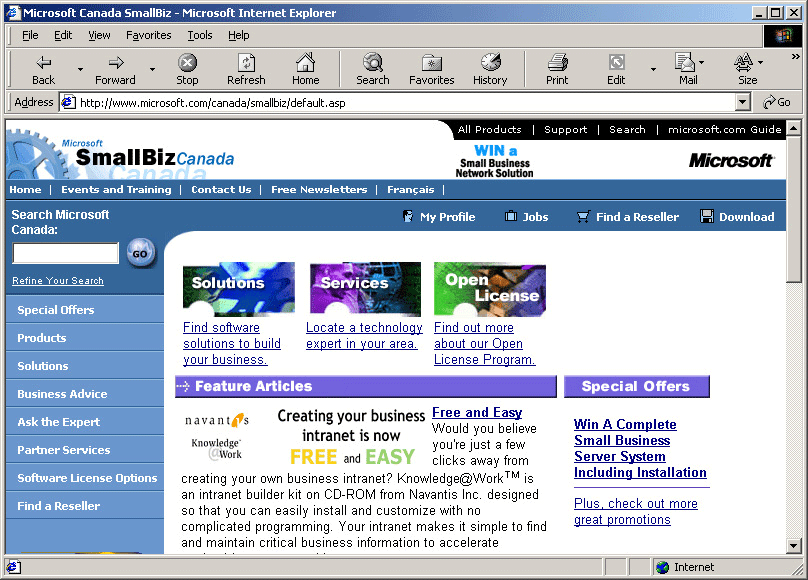The image size is (808, 580).
Task: Click the Internet Explorer title bar icon
Action: click(13, 12)
